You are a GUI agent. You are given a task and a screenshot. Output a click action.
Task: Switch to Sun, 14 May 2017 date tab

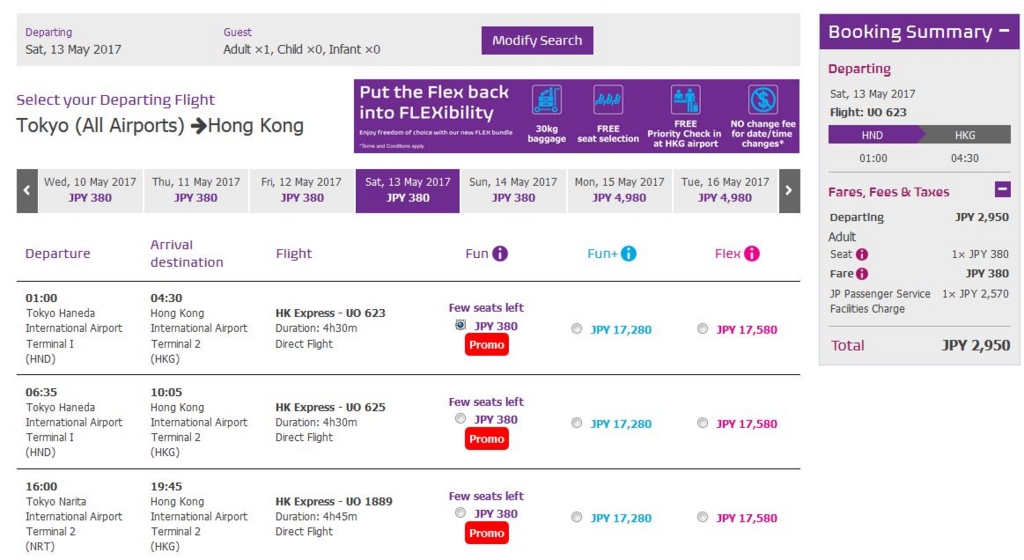point(513,191)
